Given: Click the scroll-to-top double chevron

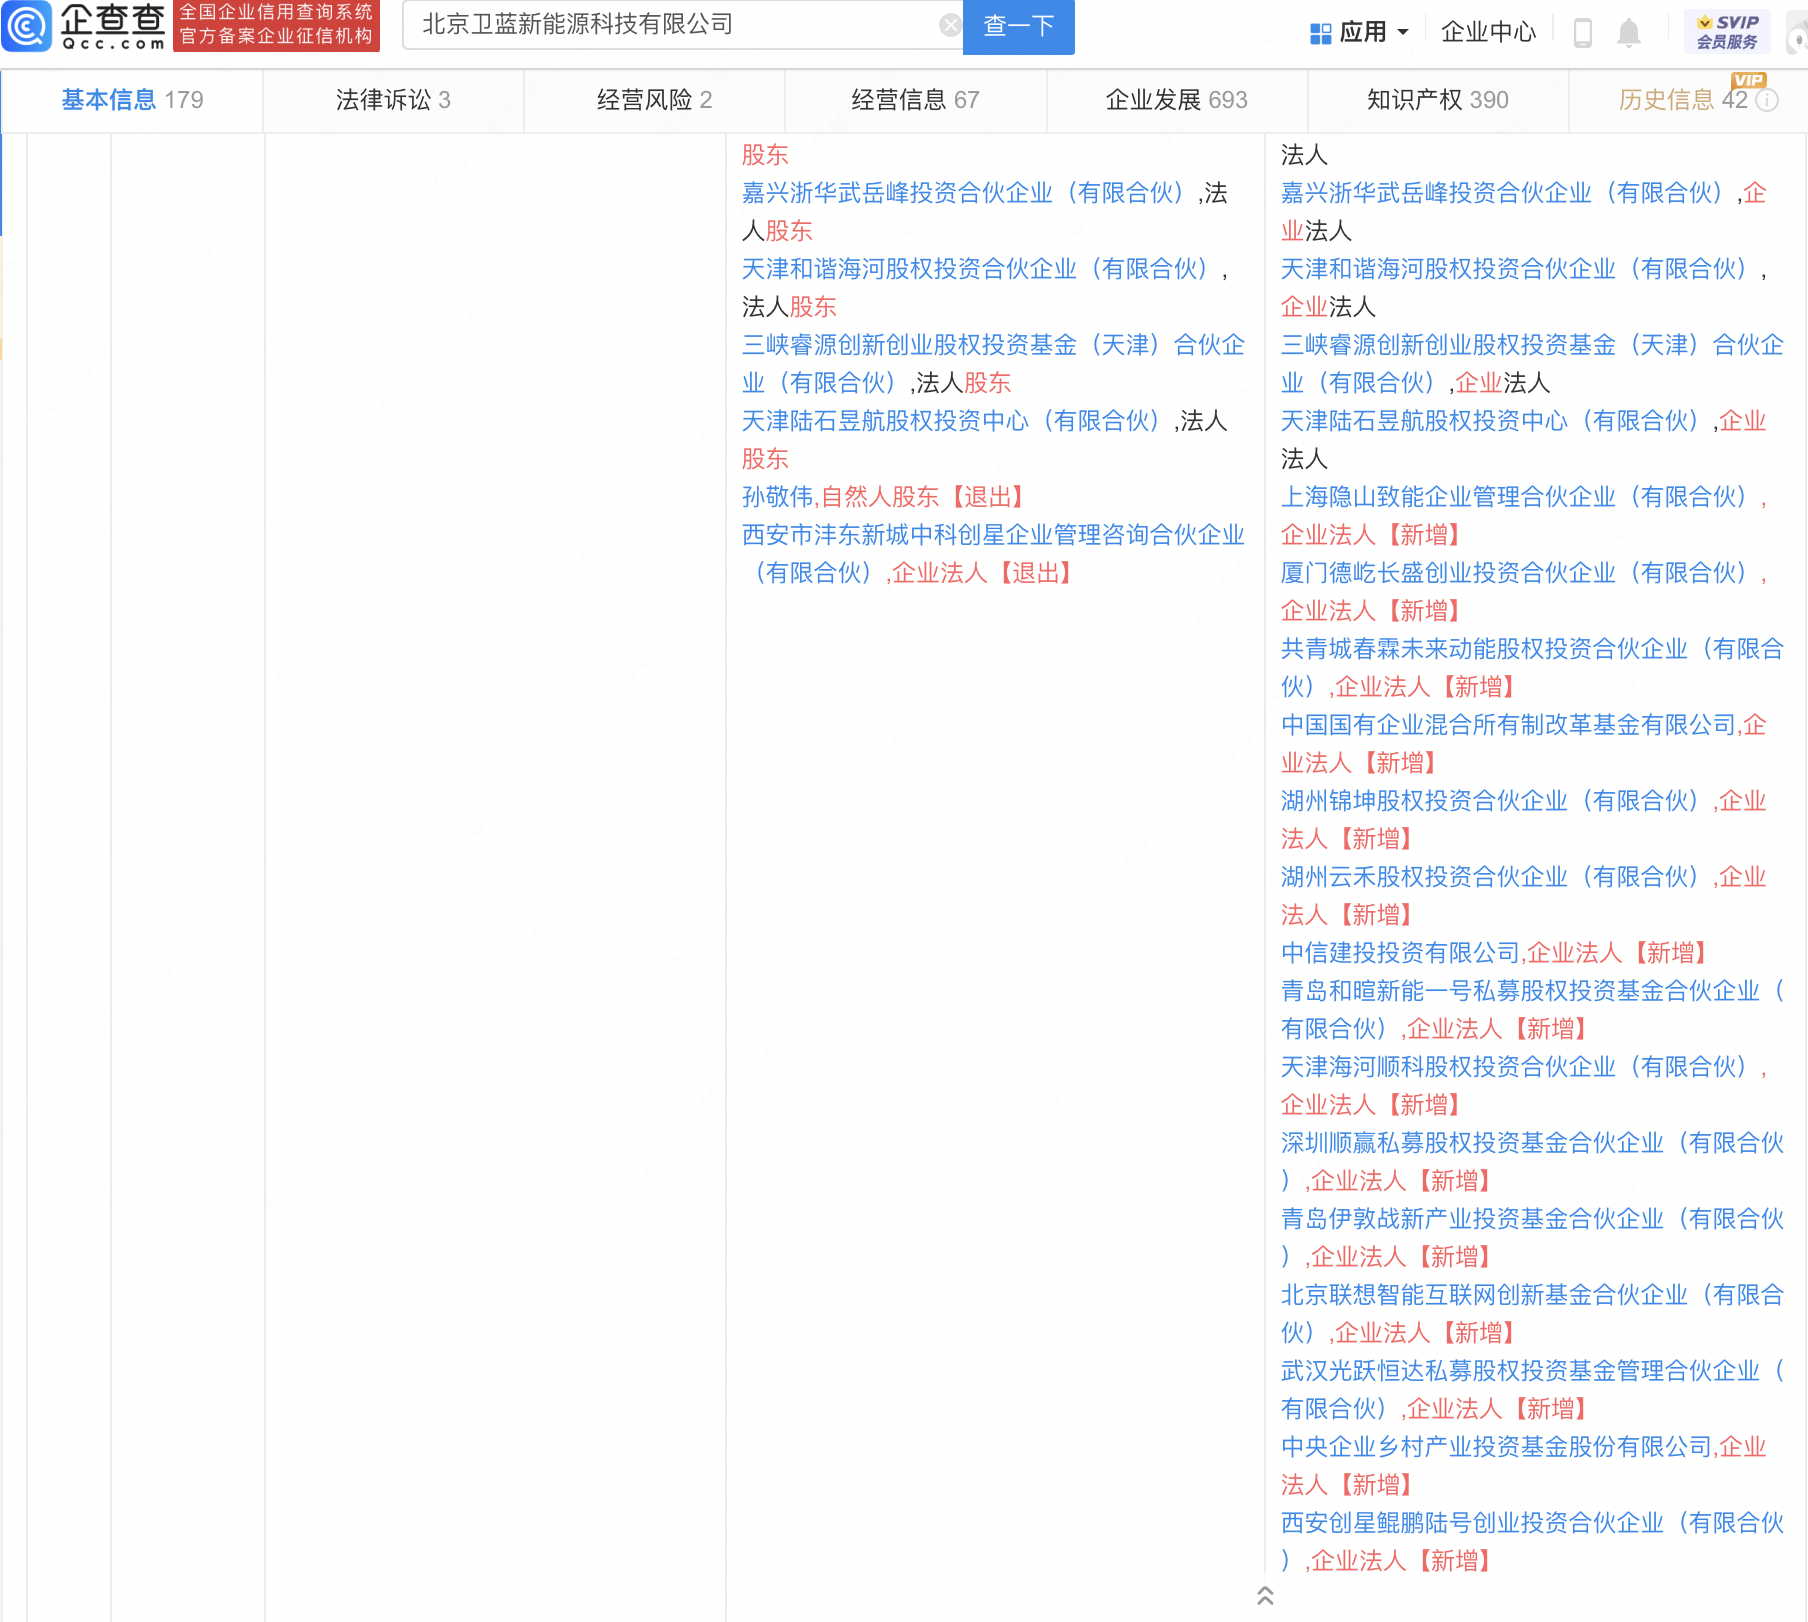Looking at the screenshot, I should click(1265, 1595).
